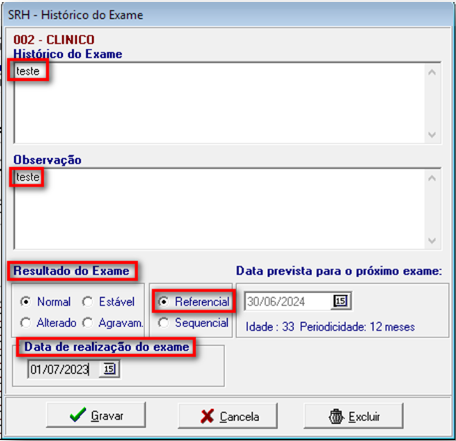Click Histórico do Exame scroll-down arrow
Image resolution: width=456 pixels, height=441 pixels.
(x=432, y=135)
